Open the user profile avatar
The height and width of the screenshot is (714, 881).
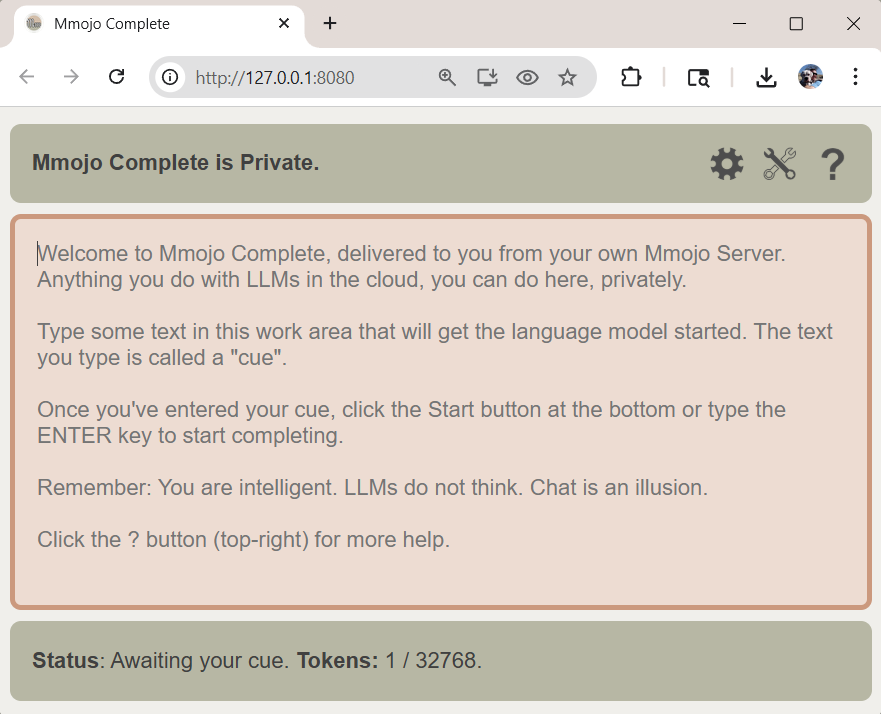click(810, 77)
